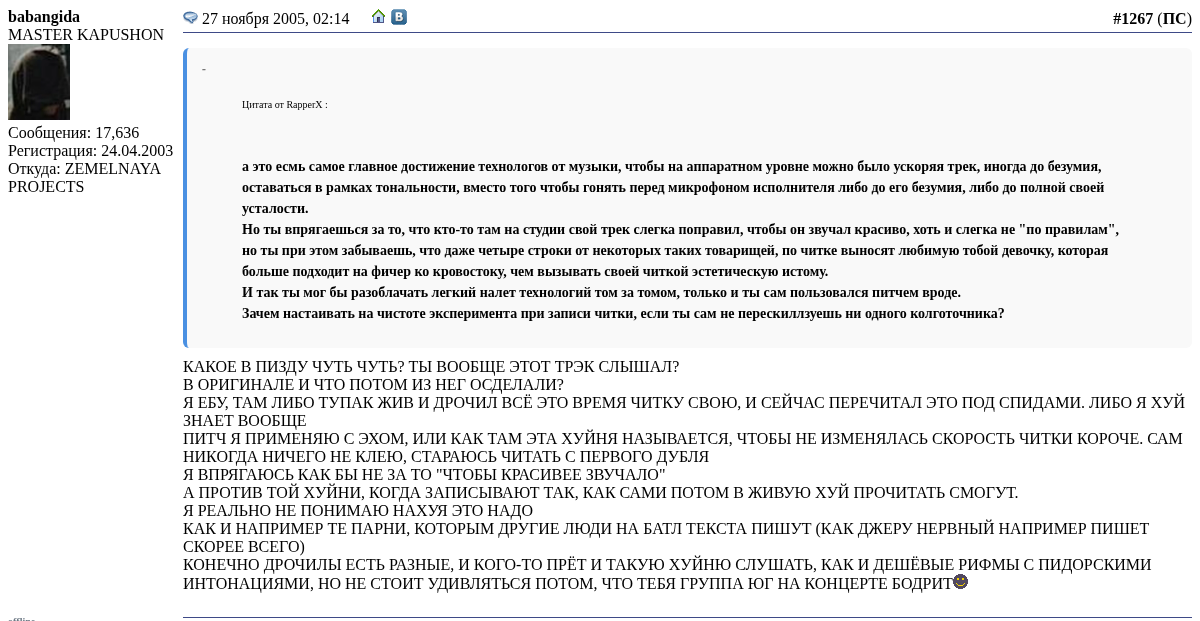Click the tiny offline status label
1200x621 pixels.
tap(21, 619)
